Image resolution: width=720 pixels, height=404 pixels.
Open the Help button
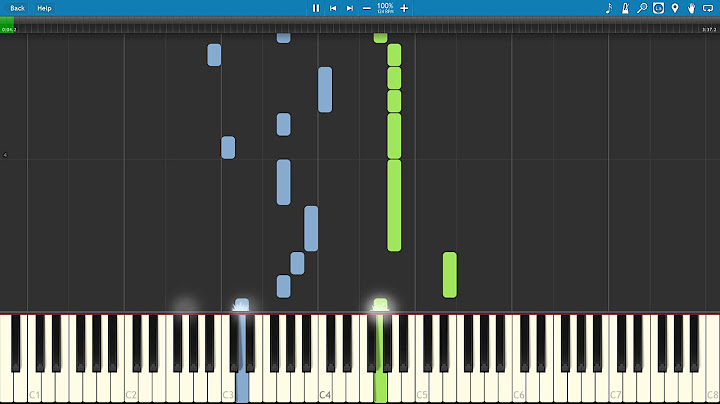click(x=44, y=8)
